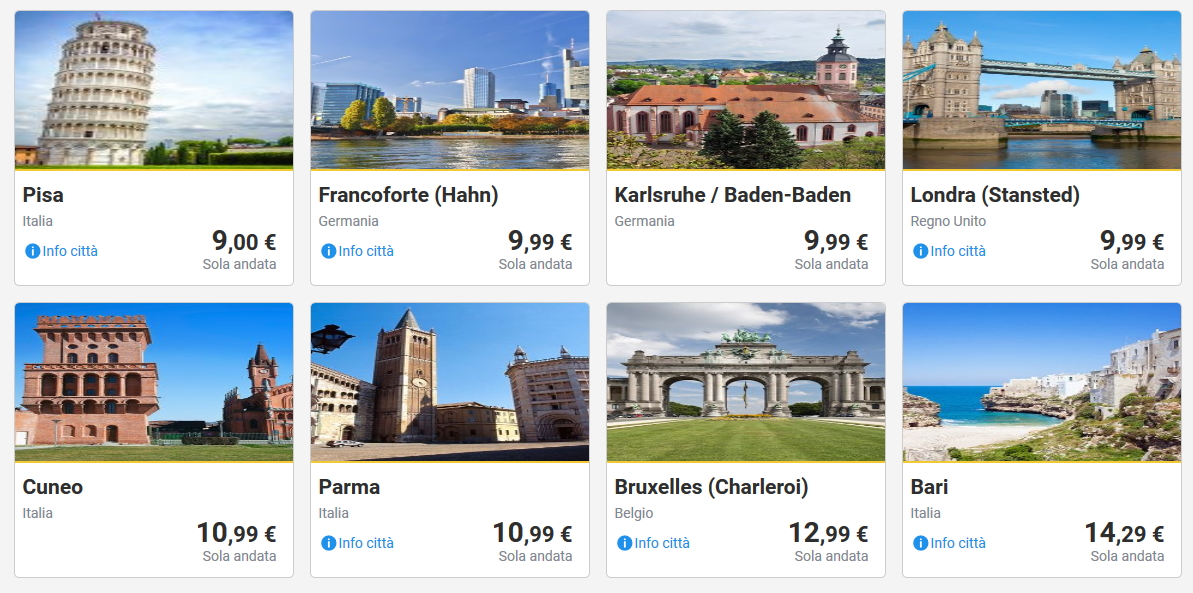Image resolution: width=1193 pixels, height=593 pixels.
Task: Open the London Tower Bridge photo
Action: tap(1042, 90)
